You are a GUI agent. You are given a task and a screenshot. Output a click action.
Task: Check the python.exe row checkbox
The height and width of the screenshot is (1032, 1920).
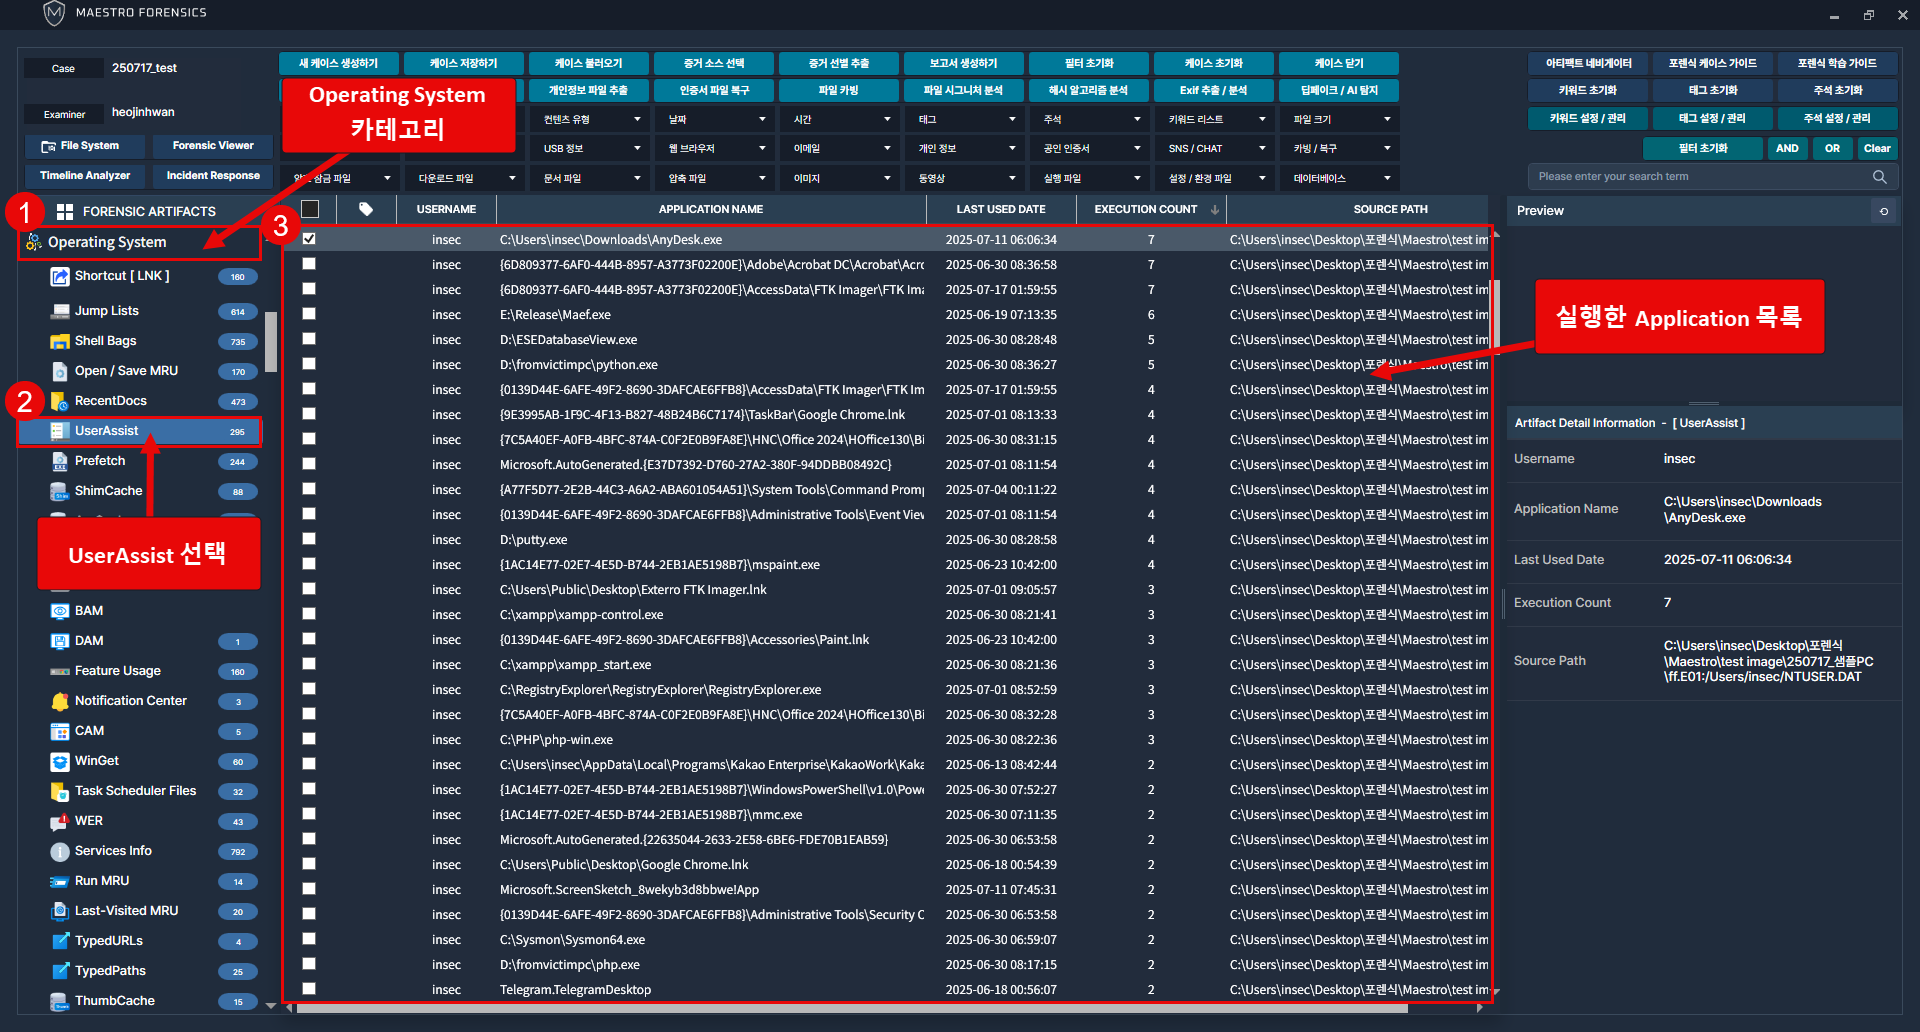[x=309, y=364]
